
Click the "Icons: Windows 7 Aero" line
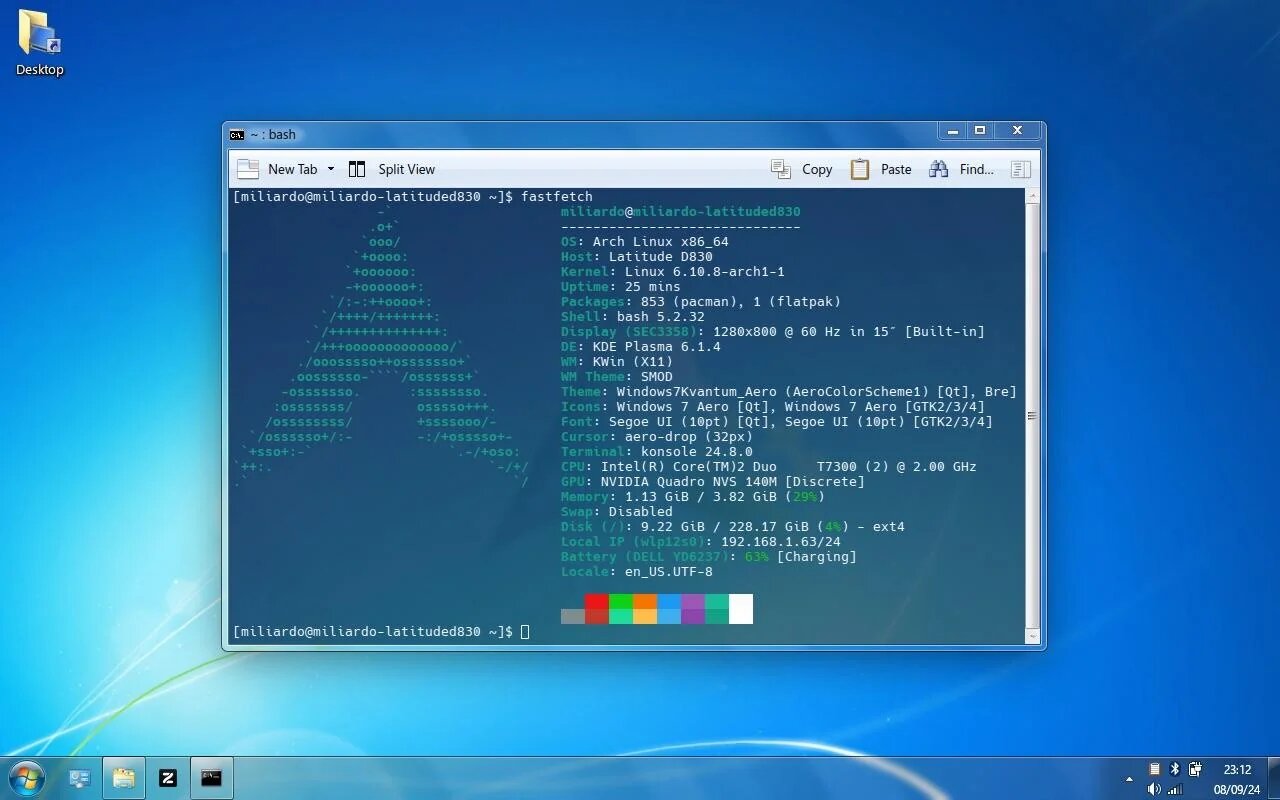point(773,406)
